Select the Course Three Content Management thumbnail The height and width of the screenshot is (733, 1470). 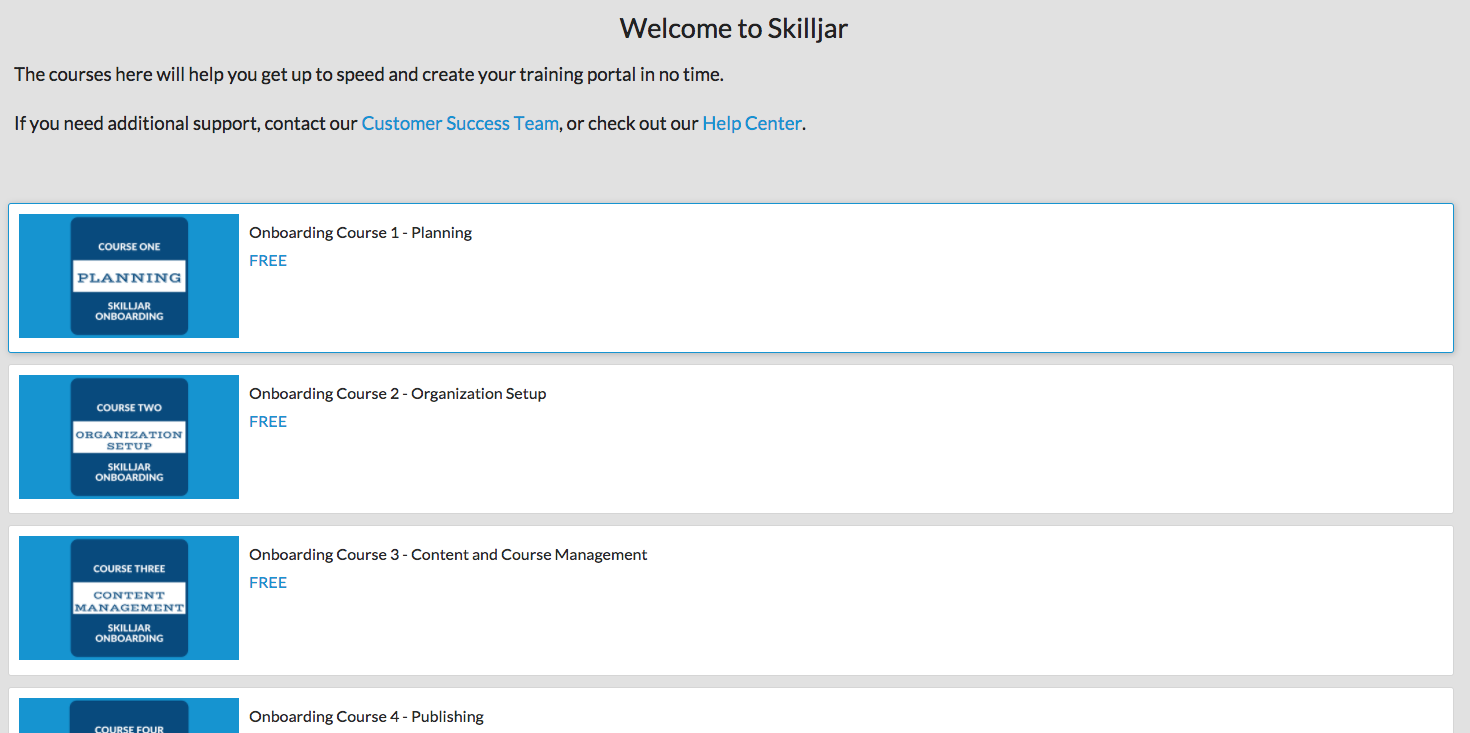[x=129, y=598]
